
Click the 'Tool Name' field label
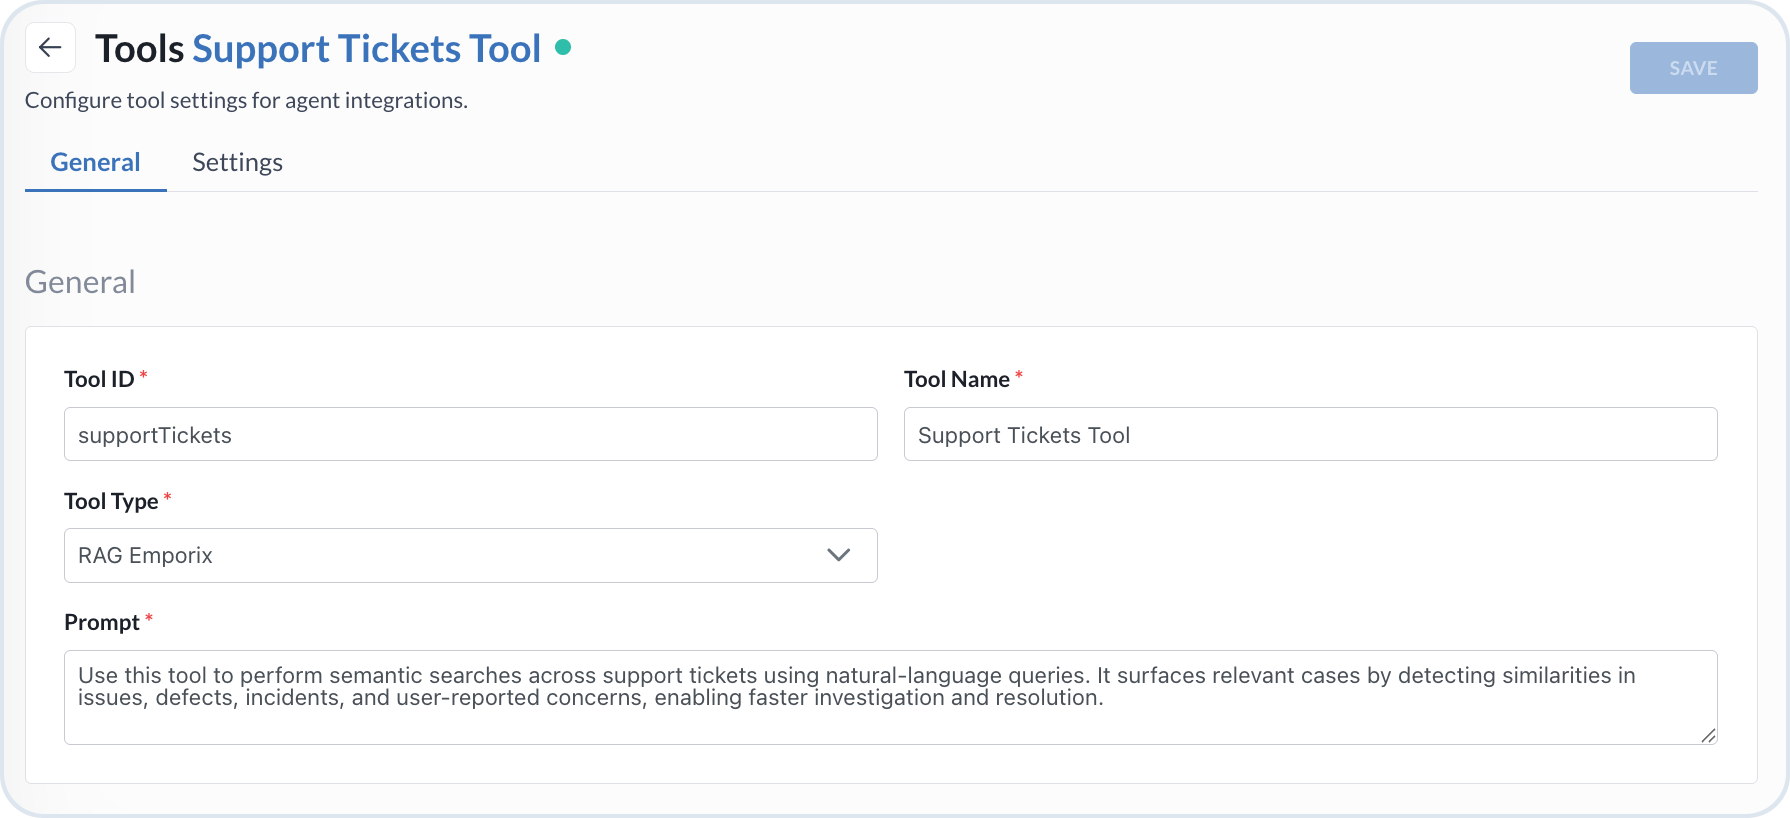tap(957, 379)
